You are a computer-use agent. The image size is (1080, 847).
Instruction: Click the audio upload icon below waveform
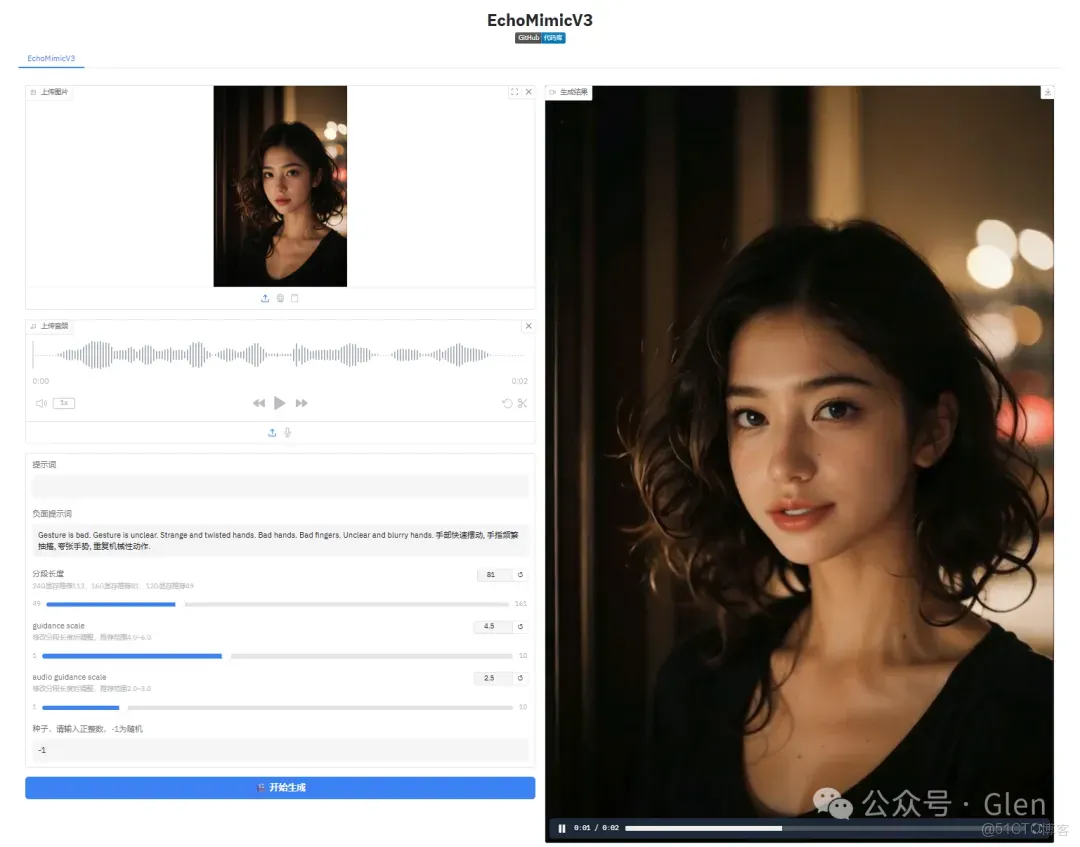[272, 432]
